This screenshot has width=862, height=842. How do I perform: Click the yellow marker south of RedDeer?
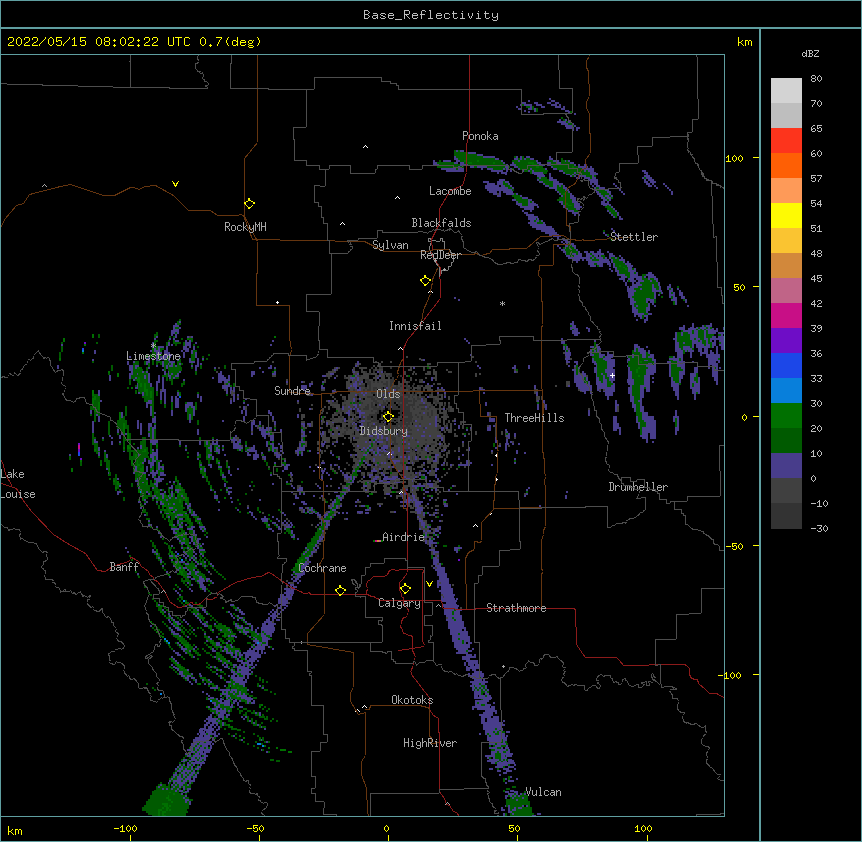point(426,280)
